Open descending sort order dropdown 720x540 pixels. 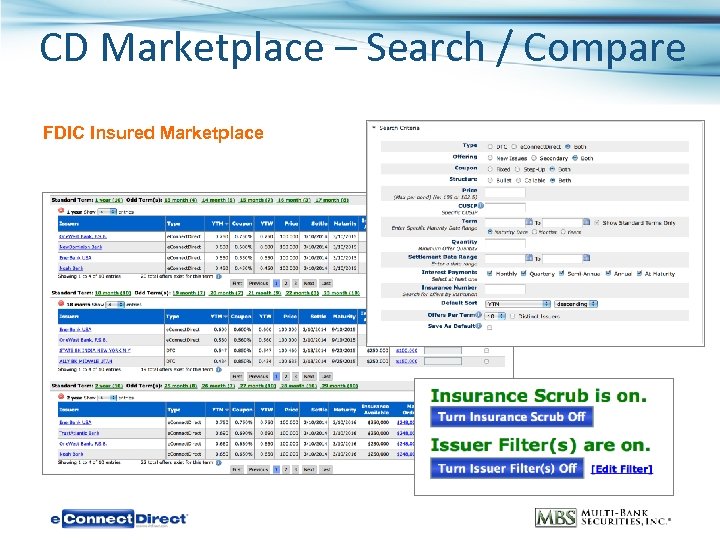[576, 304]
